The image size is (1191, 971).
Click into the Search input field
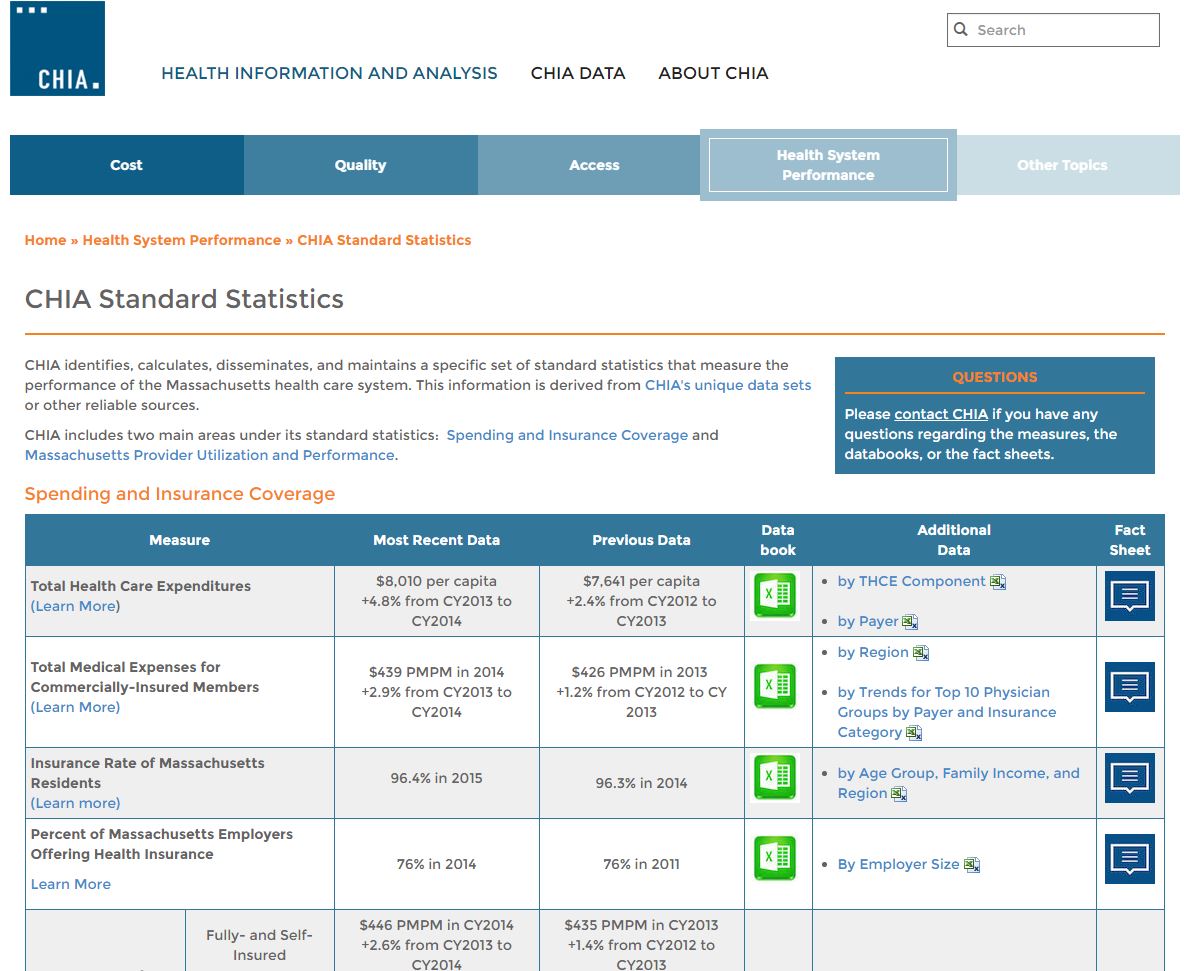[x=1062, y=30]
